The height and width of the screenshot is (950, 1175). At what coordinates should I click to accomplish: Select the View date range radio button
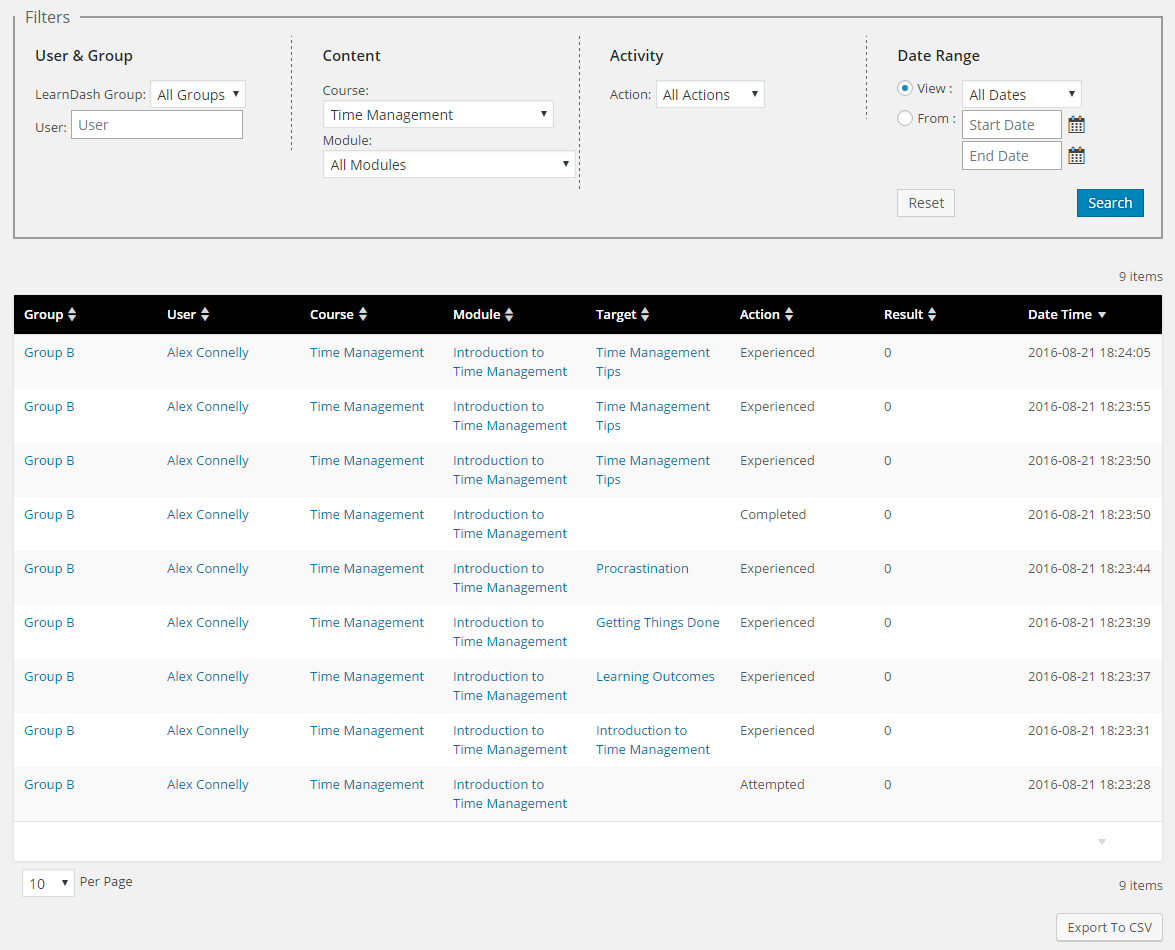(905, 88)
